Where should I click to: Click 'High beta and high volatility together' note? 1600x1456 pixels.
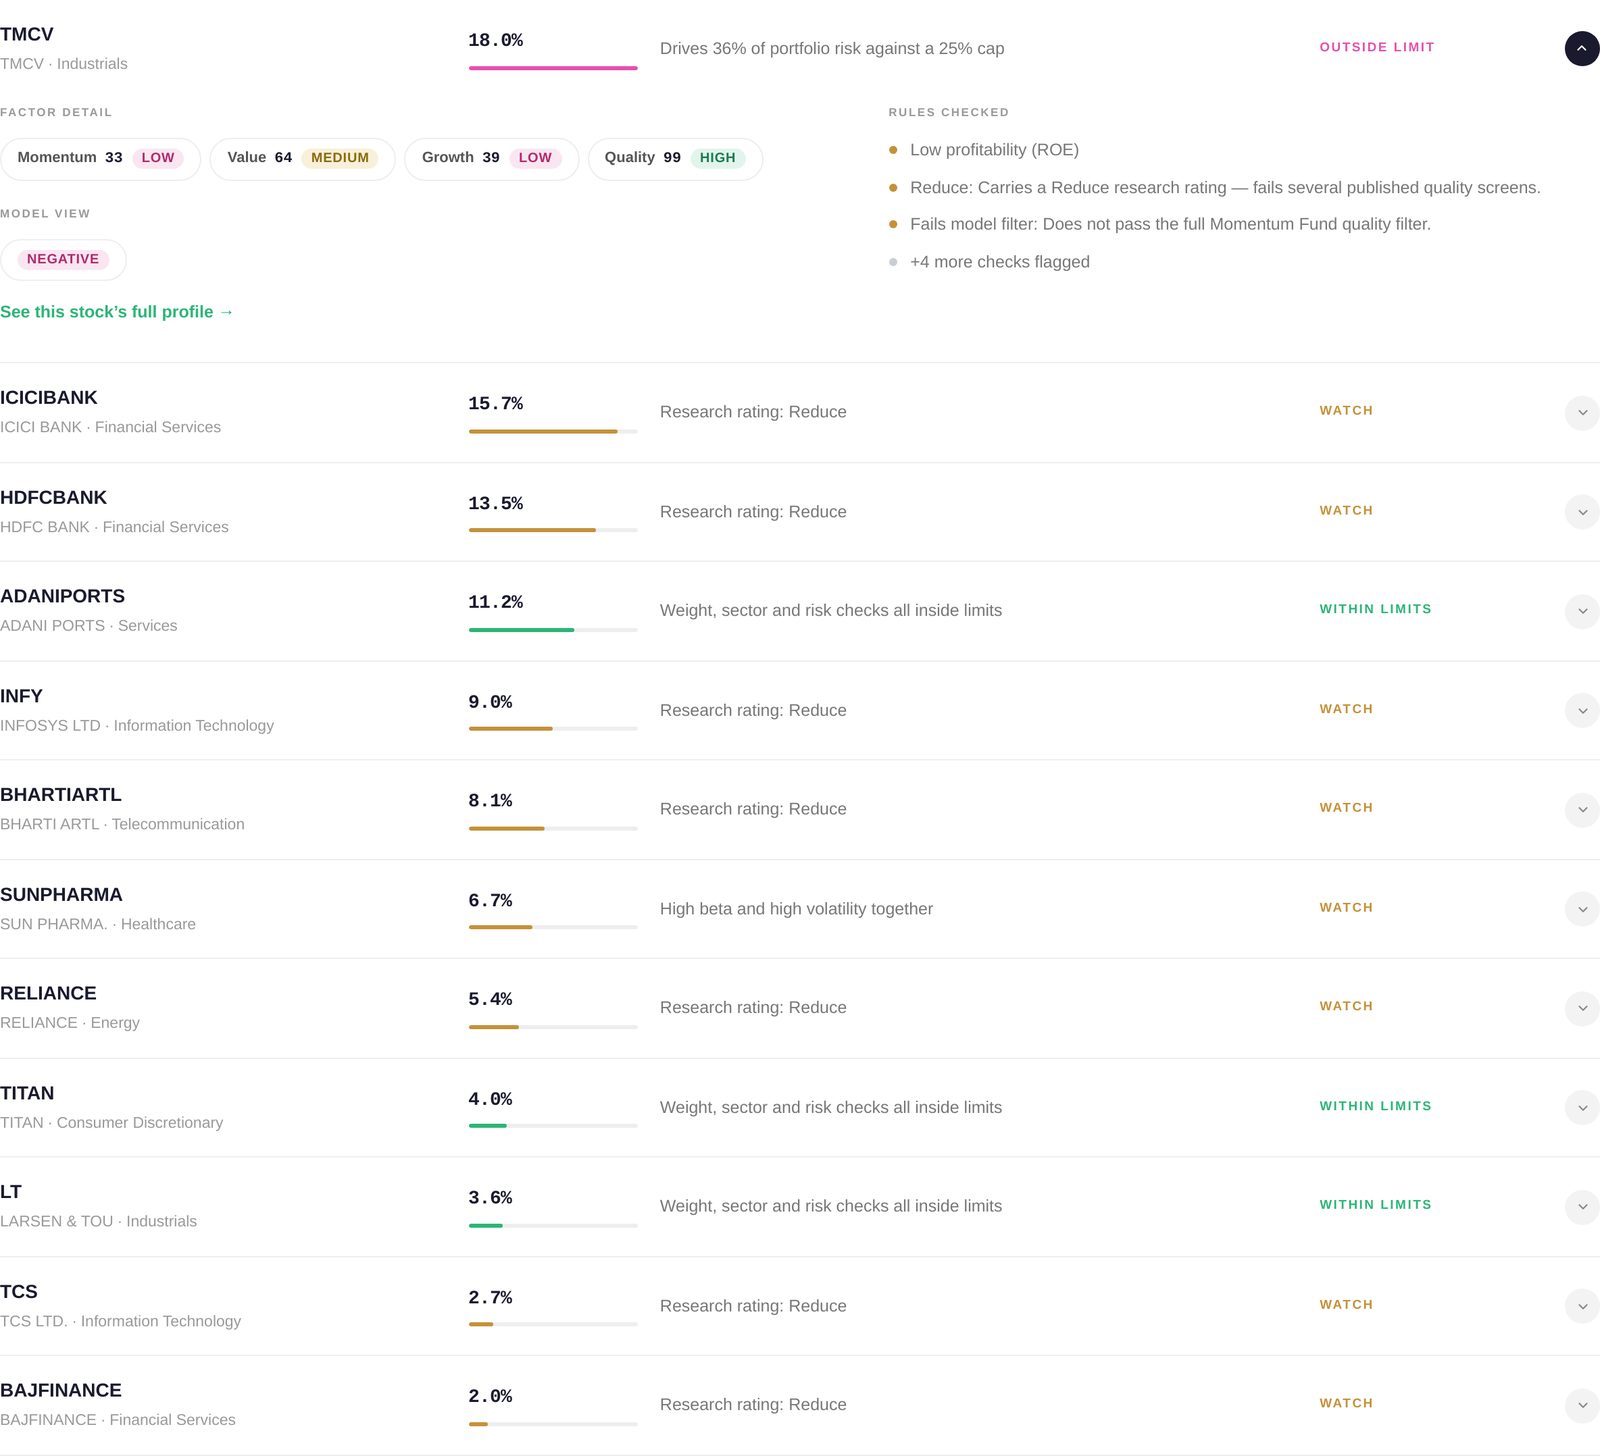click(x=796, y=909)
